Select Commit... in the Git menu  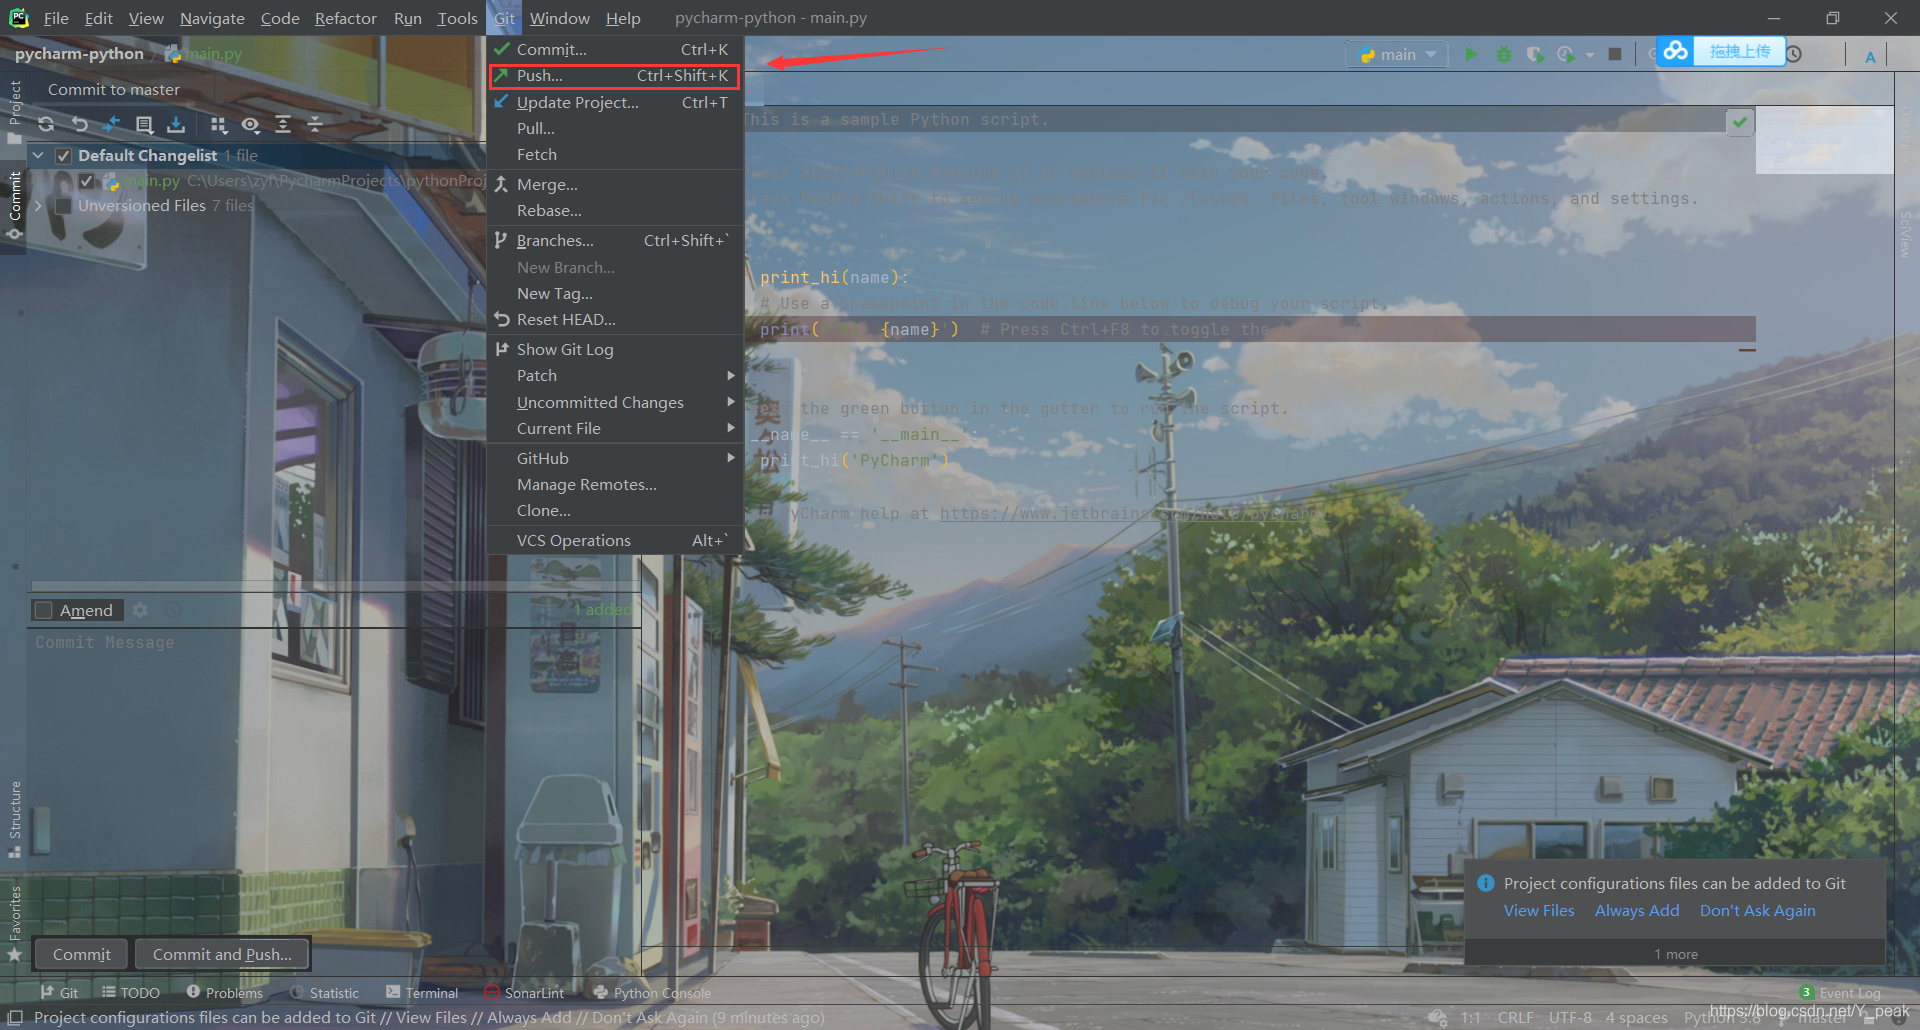614,49
